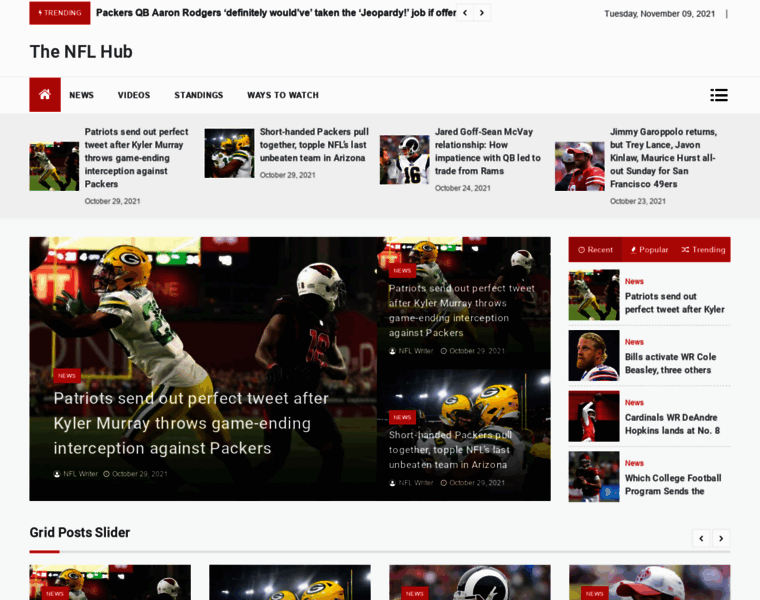Switch to the Recent tab
The width and height of the screenshot is (760, 600).
(x=595, y=250)
